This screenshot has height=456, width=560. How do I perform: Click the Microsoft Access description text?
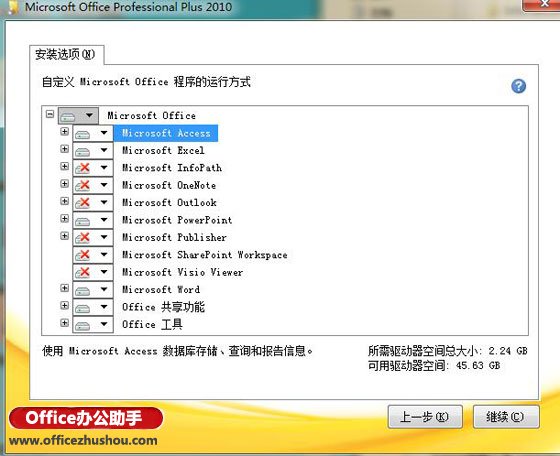178,351
